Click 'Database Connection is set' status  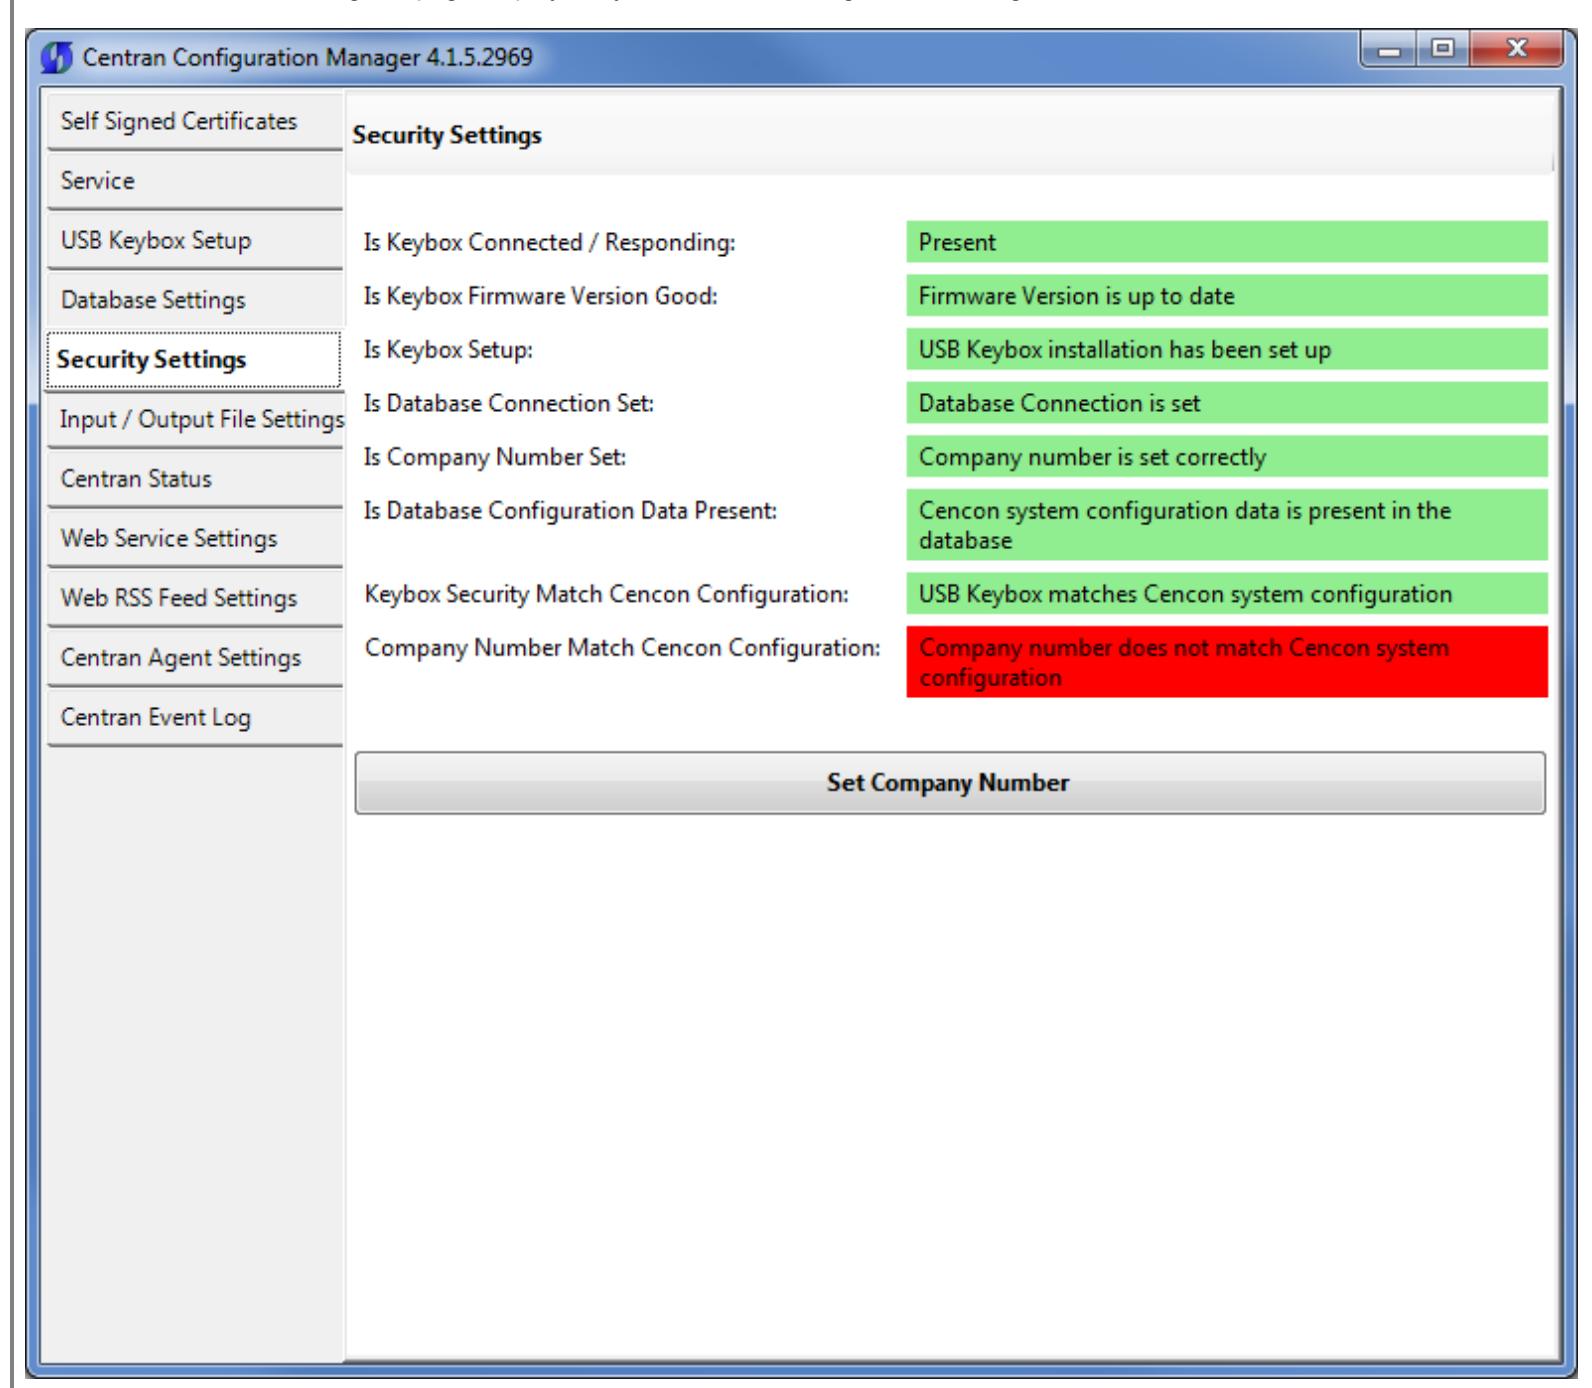coord(1227,403)
